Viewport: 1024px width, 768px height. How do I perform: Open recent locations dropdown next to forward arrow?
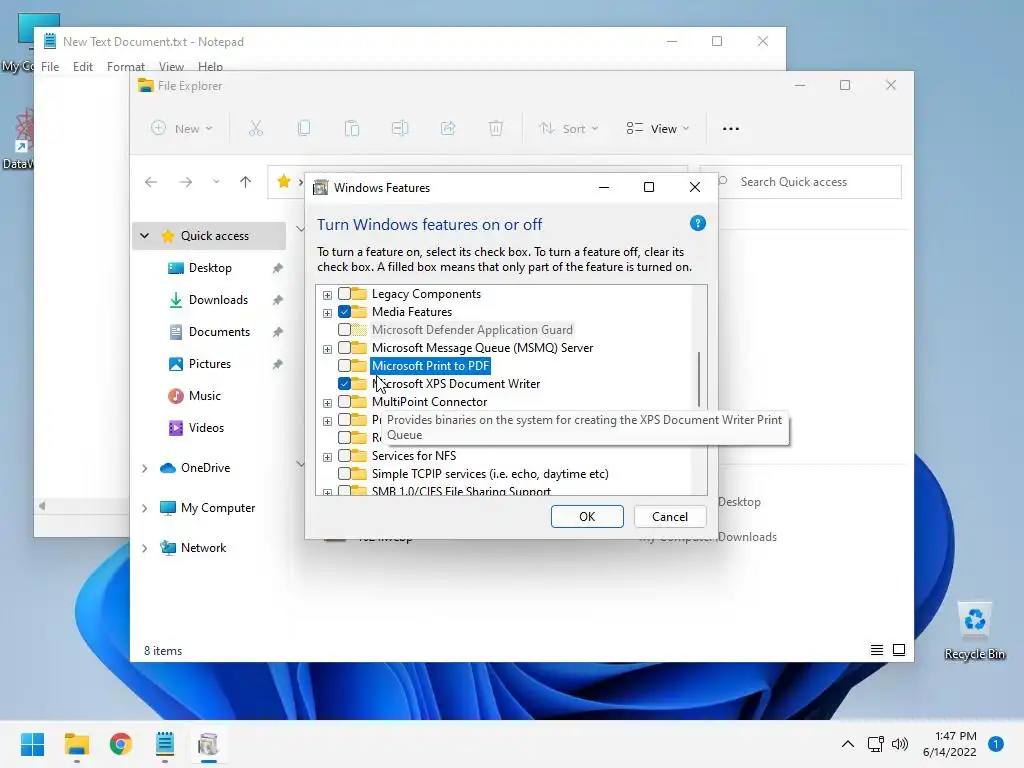[216, 182]
